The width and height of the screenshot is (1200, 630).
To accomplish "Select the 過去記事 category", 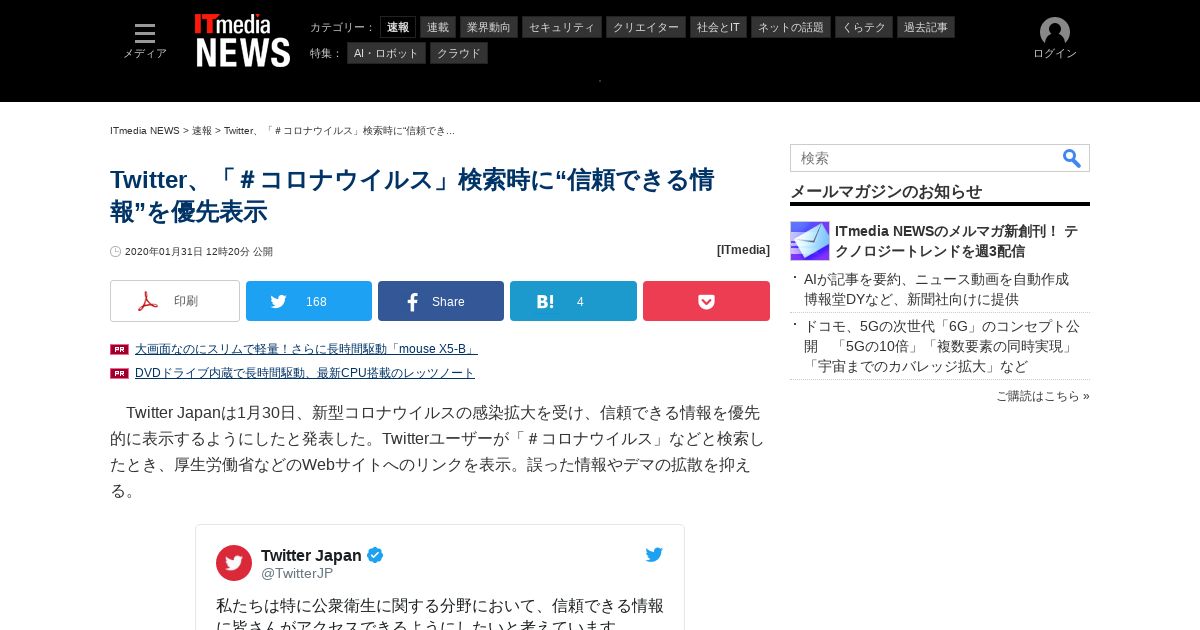I will pyautogui.click(x=926, y=27).
